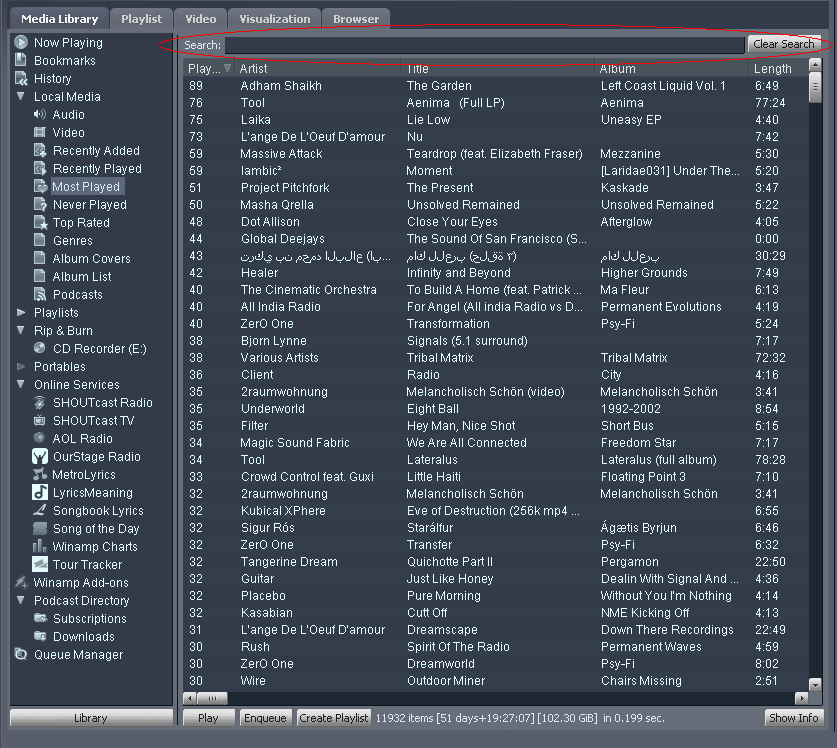The width and height of the screenshot is (837, 748).
Task: Click the LyricsMeaning note icon
Action: tap(40, 492)
